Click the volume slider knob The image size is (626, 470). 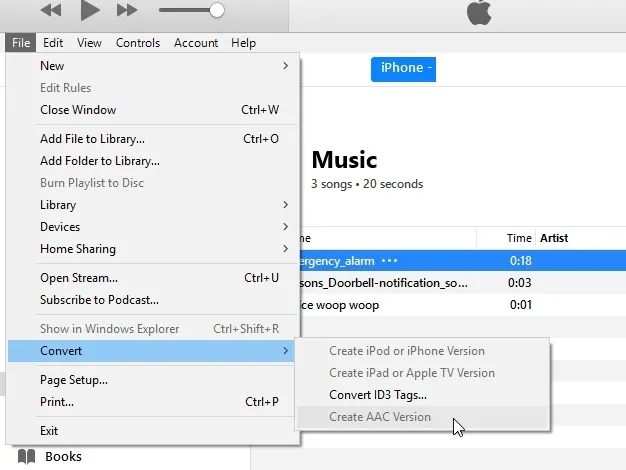217,10
